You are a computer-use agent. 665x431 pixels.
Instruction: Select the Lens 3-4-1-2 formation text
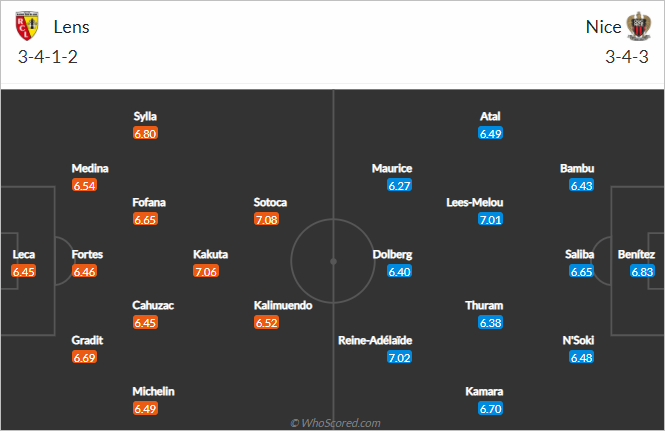click(48, 57)
